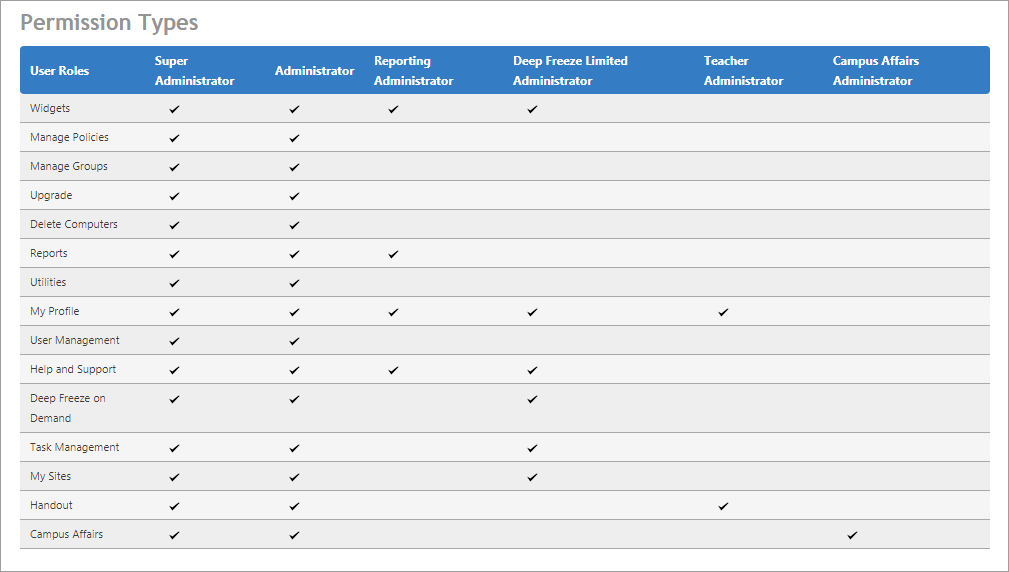The height and width of the screenshot is (572, 1009).
Task: Click the Campus Affairs checkmark under Campus Affairs Administrator
Action: [852, 535]
